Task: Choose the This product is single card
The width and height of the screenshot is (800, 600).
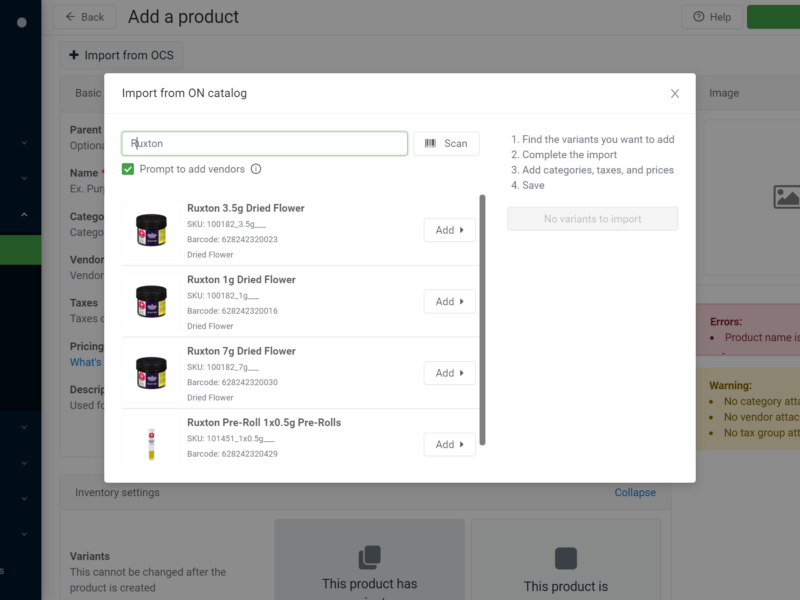Action: (566, 560)
